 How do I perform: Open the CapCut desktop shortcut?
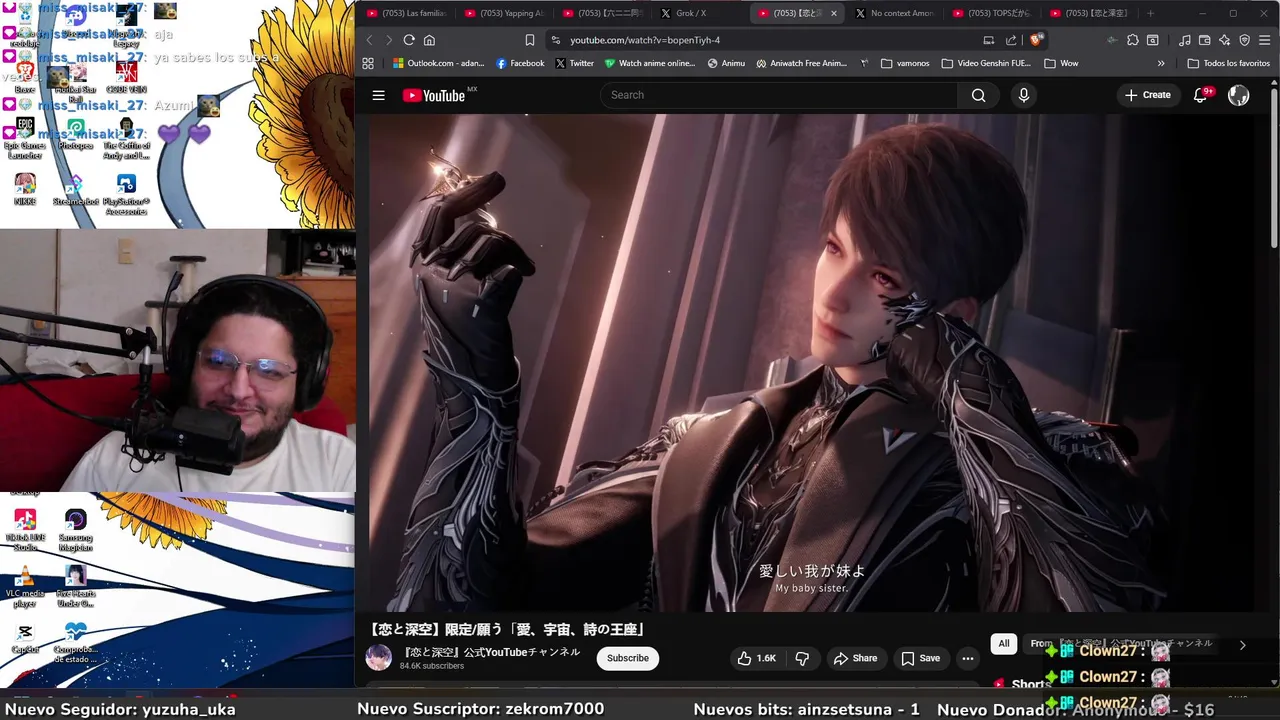25,638
